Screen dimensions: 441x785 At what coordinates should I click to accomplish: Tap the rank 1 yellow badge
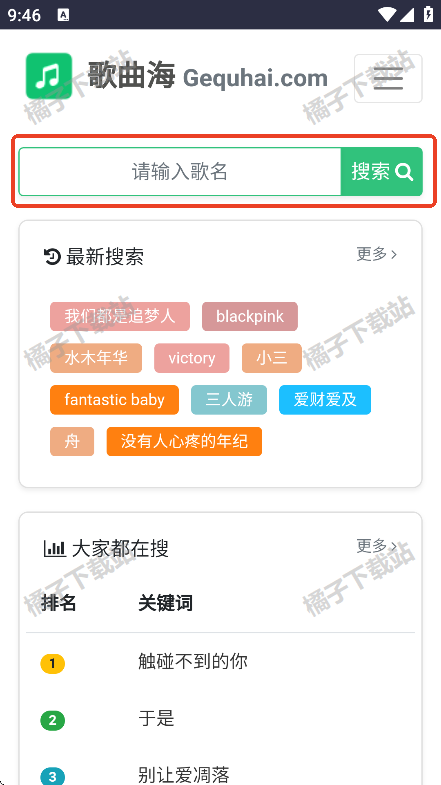coord(53,664)
